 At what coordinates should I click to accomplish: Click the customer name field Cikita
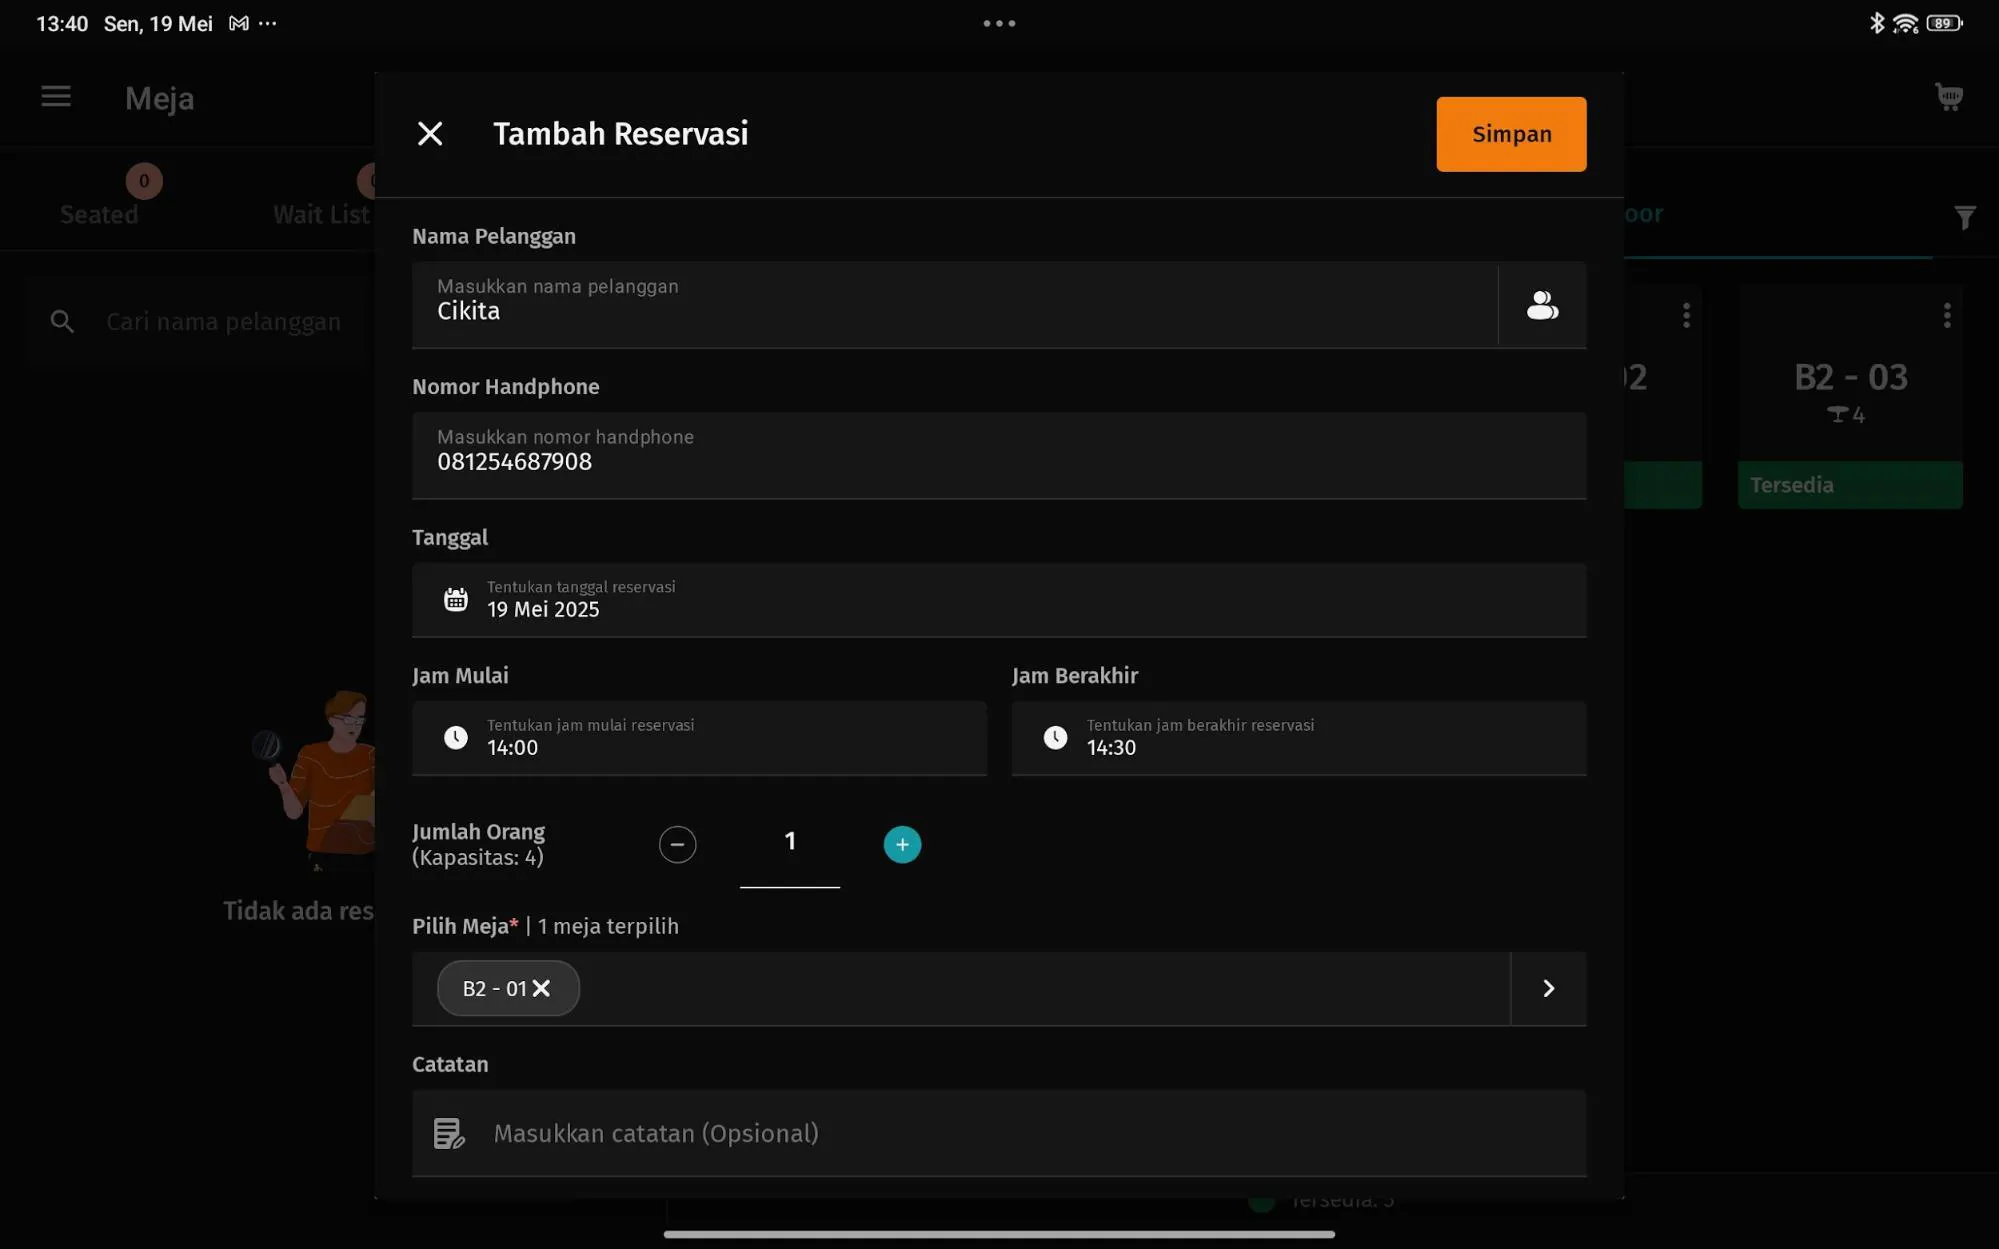click(955, 305)
